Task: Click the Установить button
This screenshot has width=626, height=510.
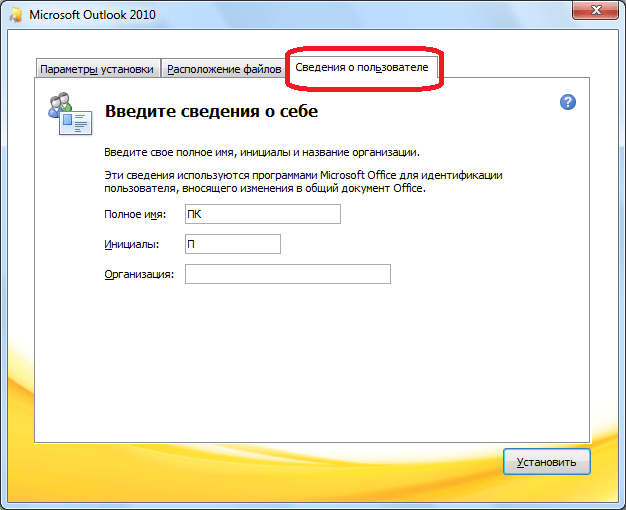Action: click(x=547, y=462)
